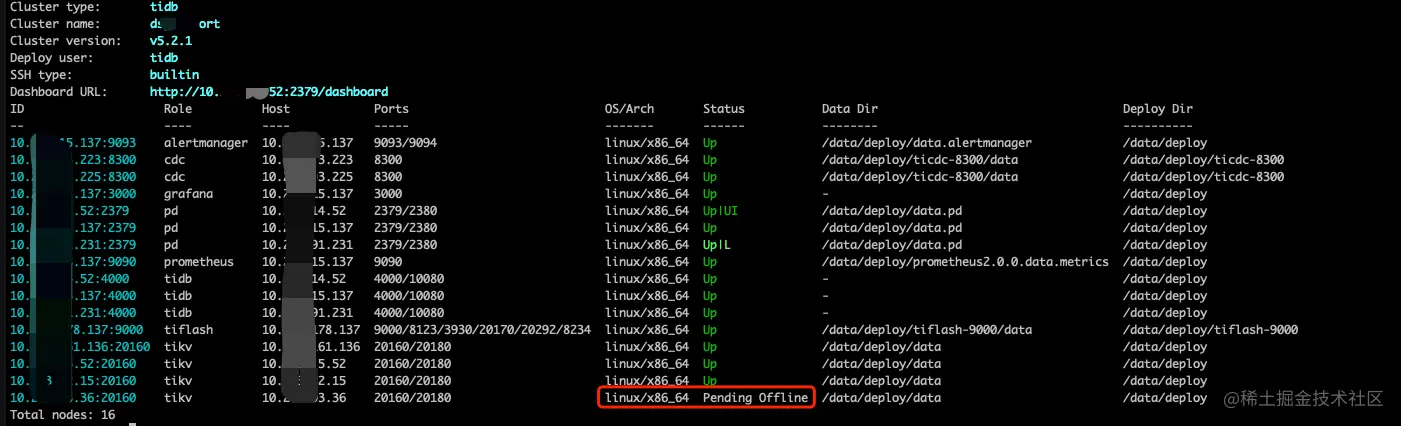Click the Status column header
The image size is (1401, 426).
(x=724, y=109)
